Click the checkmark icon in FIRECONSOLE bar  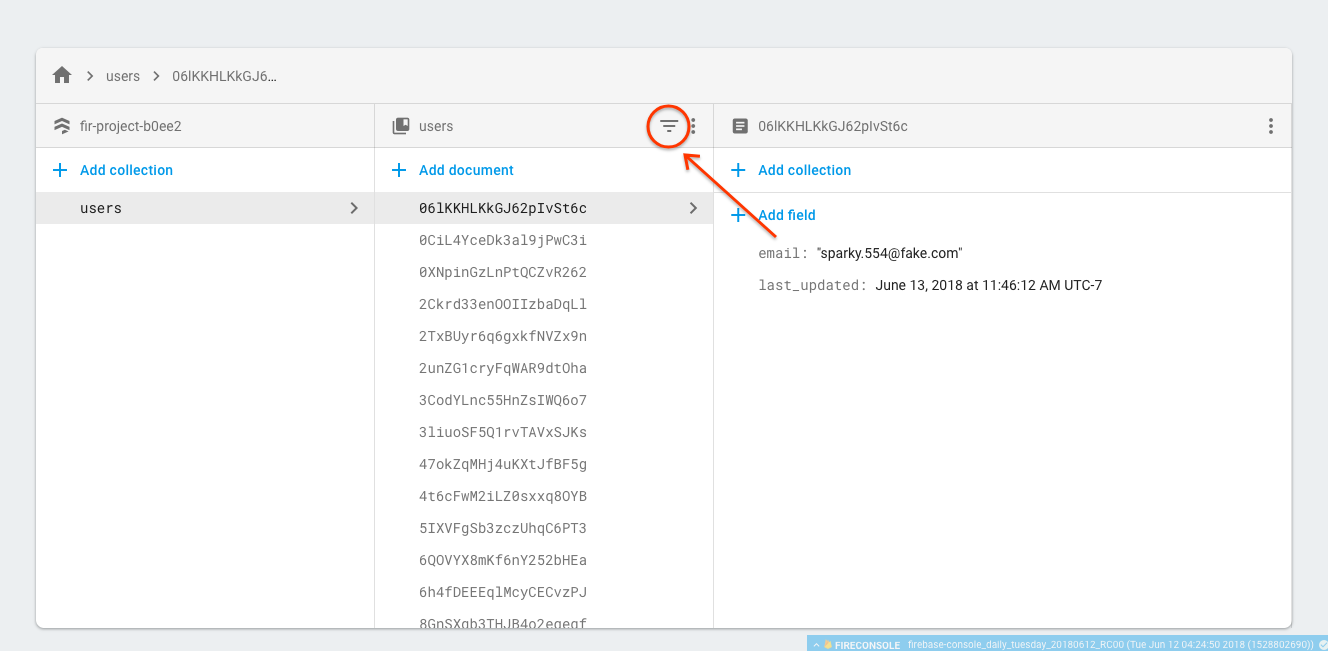(1322, 645)
